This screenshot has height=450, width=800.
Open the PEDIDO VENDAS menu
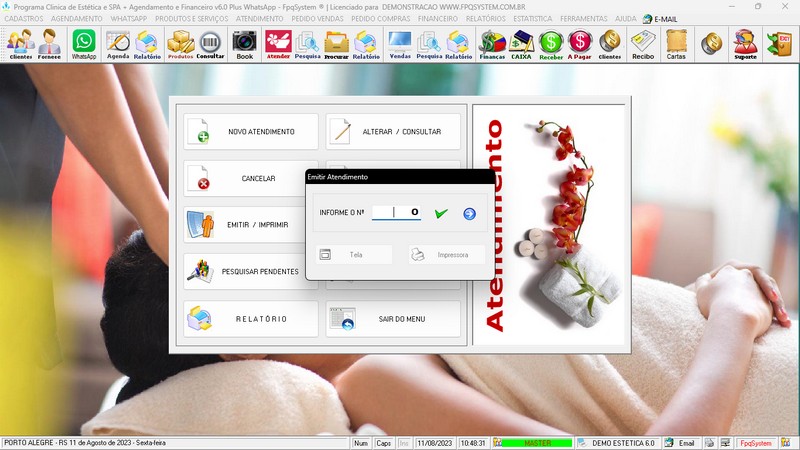click(x=317, y=18)
